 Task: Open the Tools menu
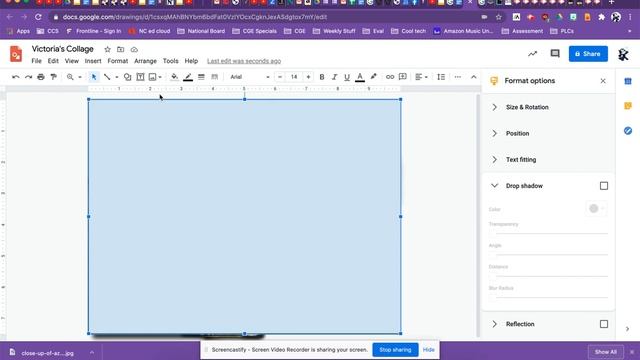point(170,61)
